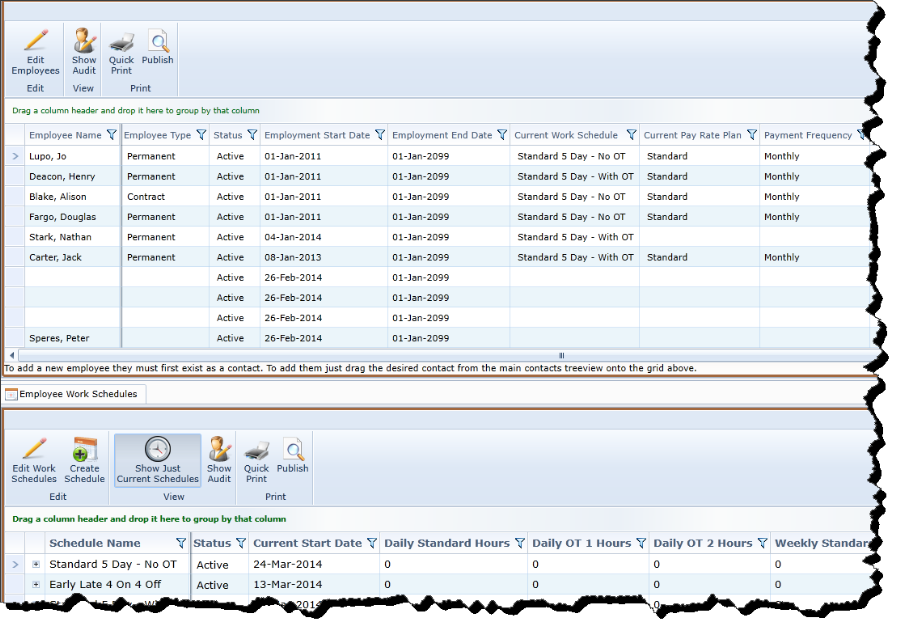Filter the employees grid Status column
This screenshot has height=630, width=900.
click(252, 135)
